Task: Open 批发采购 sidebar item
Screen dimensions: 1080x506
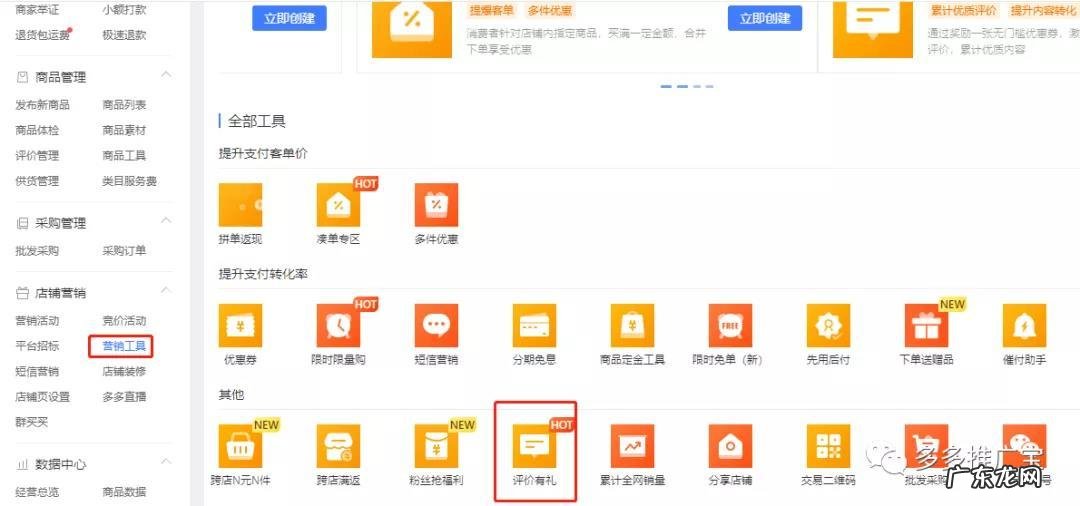Action: [37, 251]
